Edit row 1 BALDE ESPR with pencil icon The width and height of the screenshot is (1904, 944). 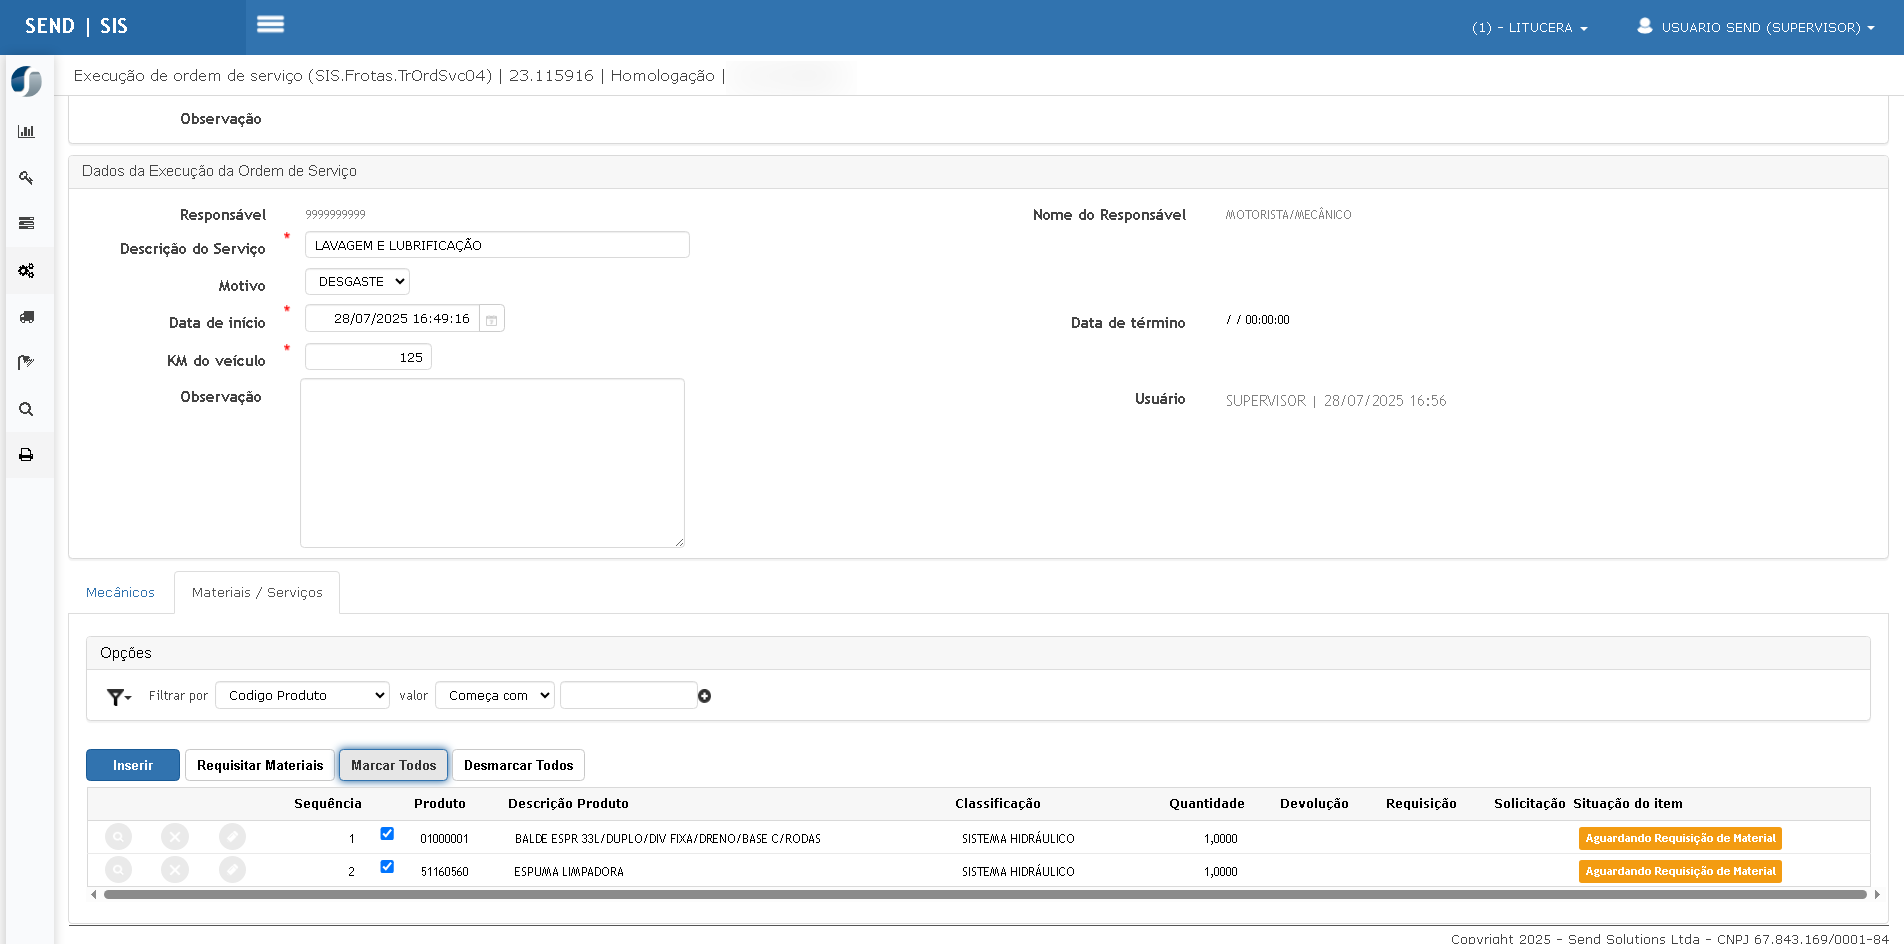point(232,837)
